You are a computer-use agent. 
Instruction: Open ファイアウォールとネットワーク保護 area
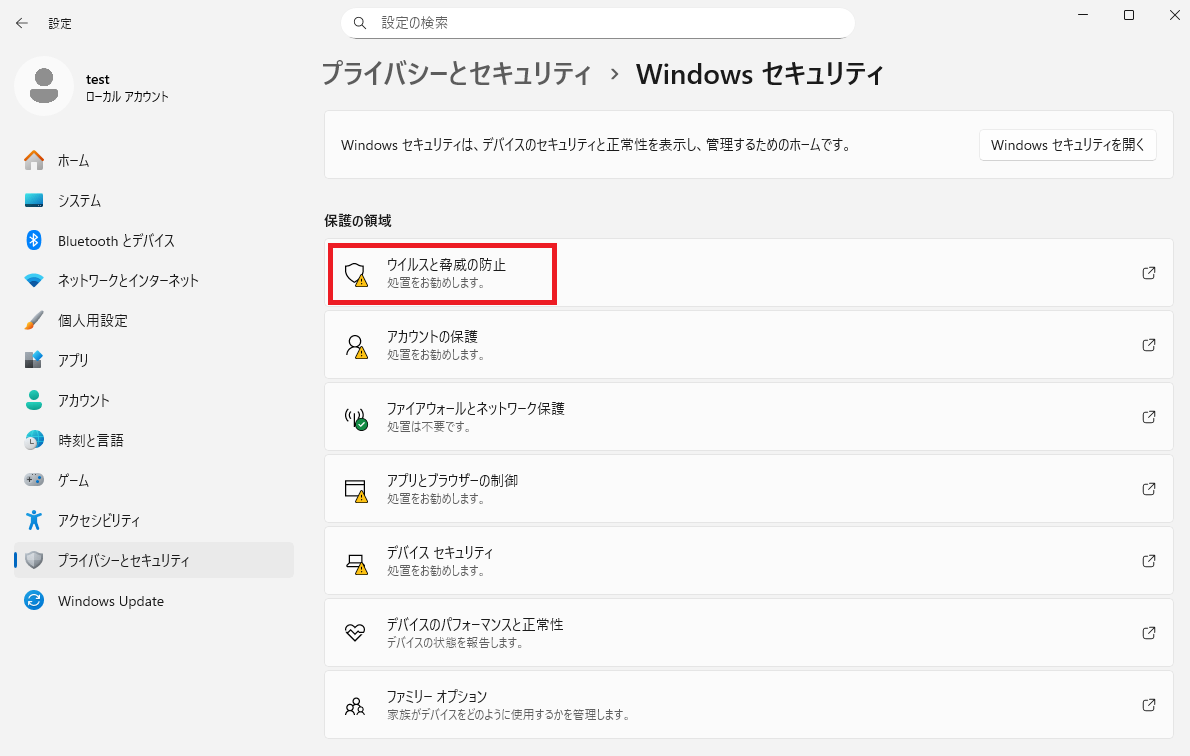(x=748, y=417)
